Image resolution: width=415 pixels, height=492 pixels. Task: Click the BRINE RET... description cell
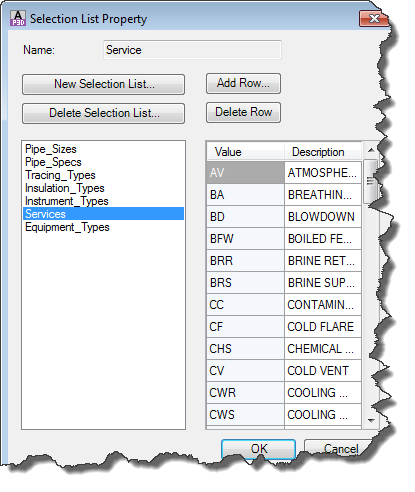click(323, 261)
